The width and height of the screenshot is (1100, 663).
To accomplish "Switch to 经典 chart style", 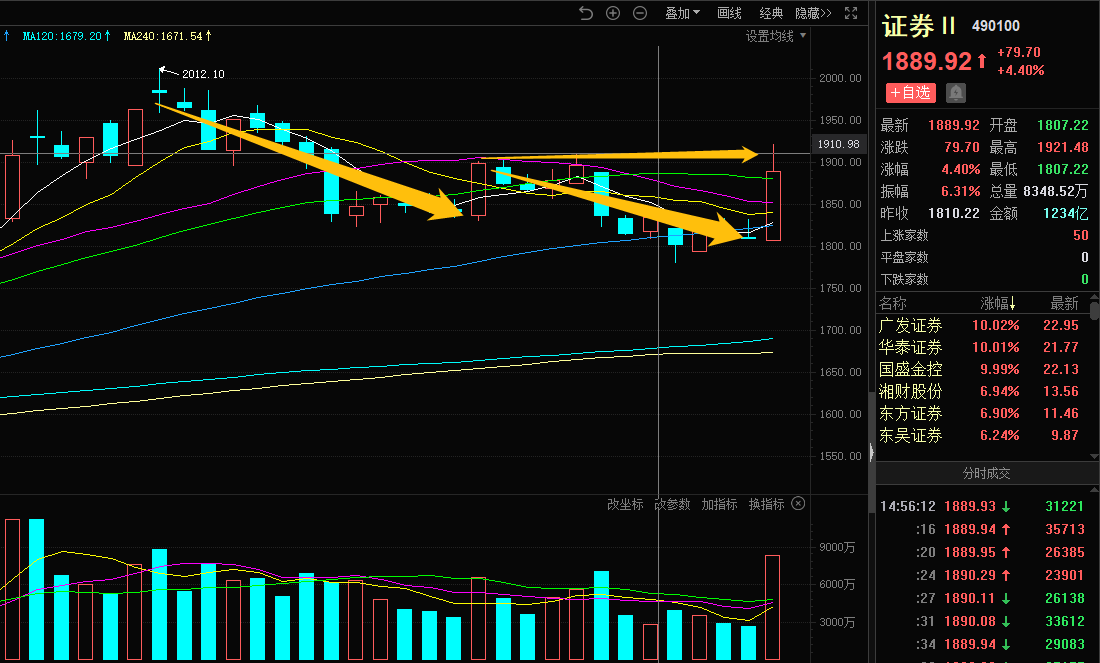I will click(x=771, y=13).
